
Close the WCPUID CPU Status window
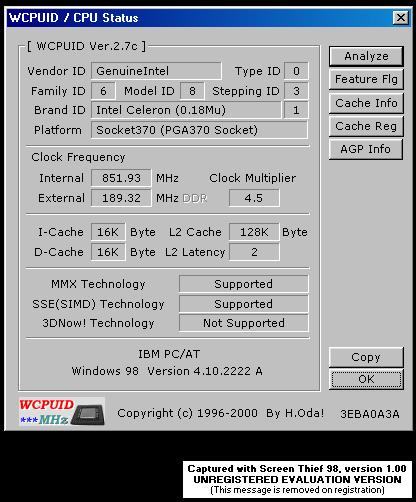pyautogui.click(x=401, y=17)
